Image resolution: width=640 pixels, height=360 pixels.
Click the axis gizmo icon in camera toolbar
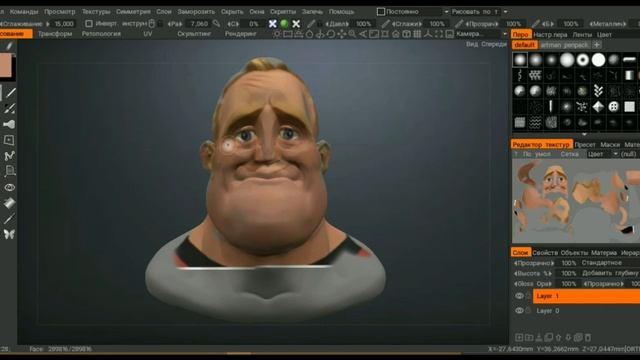coord(428,34)
